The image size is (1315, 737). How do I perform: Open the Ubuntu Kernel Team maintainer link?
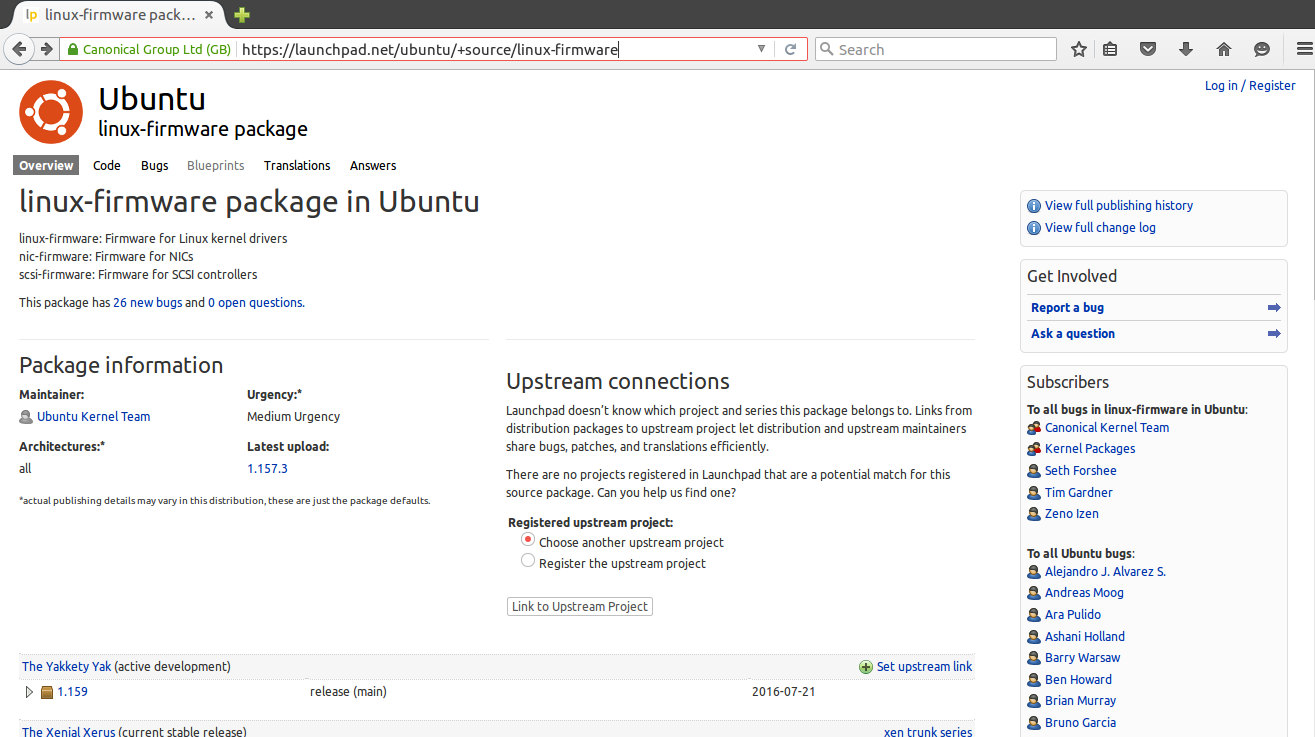coord(93,417)
